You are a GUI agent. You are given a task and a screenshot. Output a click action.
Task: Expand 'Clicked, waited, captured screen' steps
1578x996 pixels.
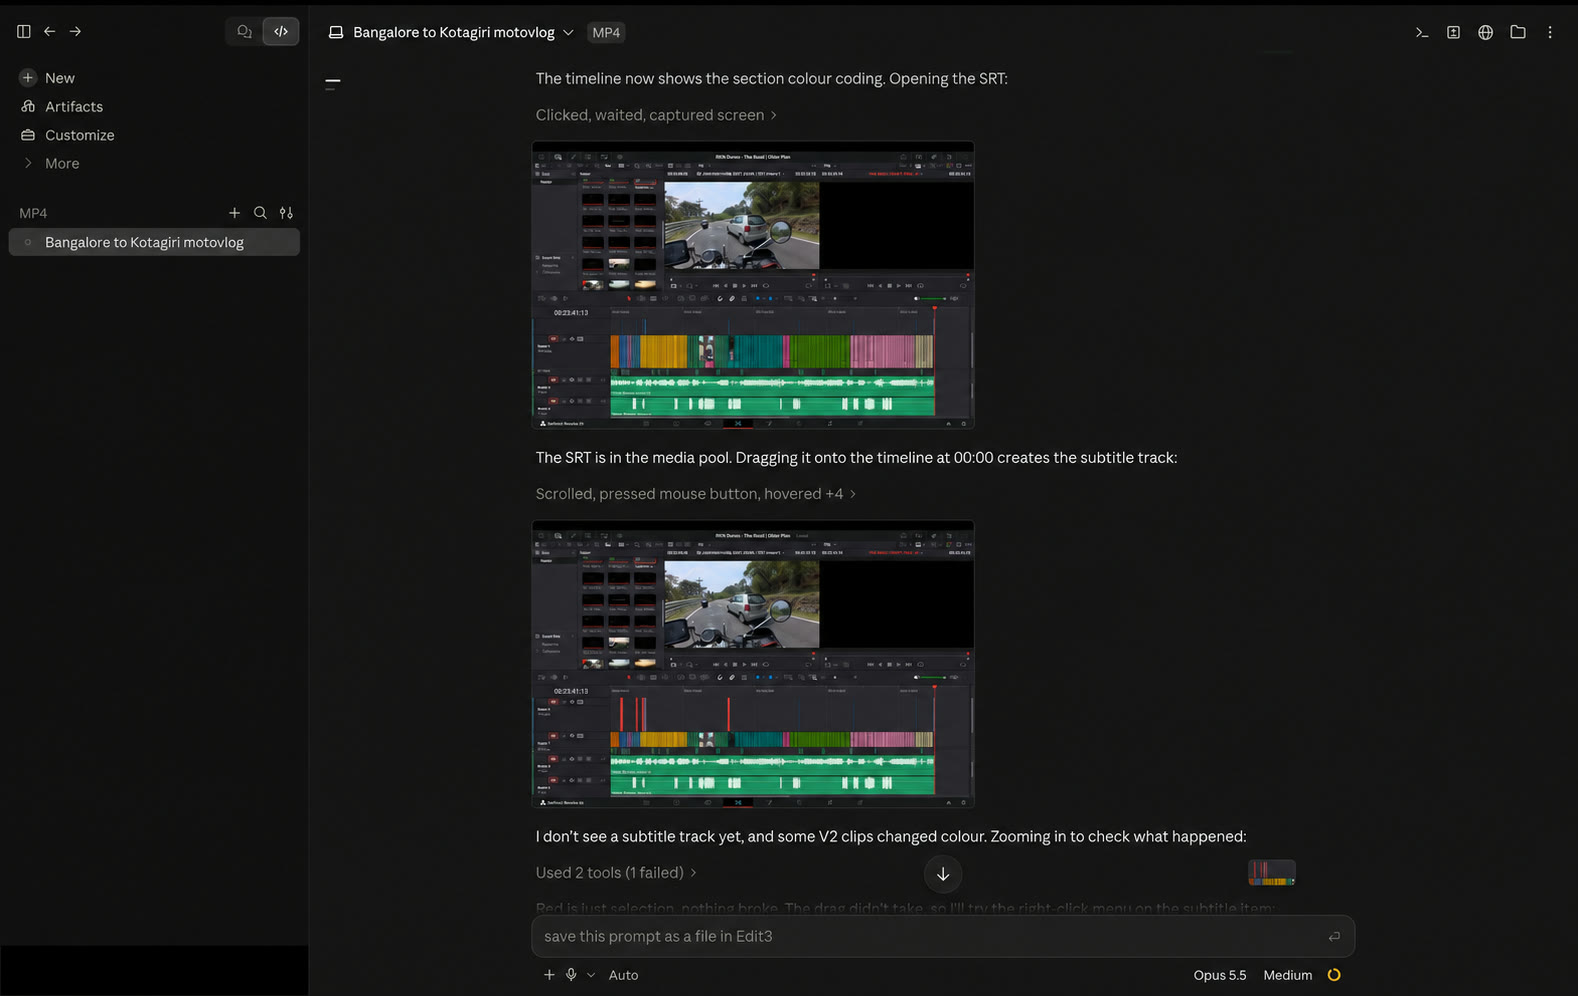click(656, 115)
